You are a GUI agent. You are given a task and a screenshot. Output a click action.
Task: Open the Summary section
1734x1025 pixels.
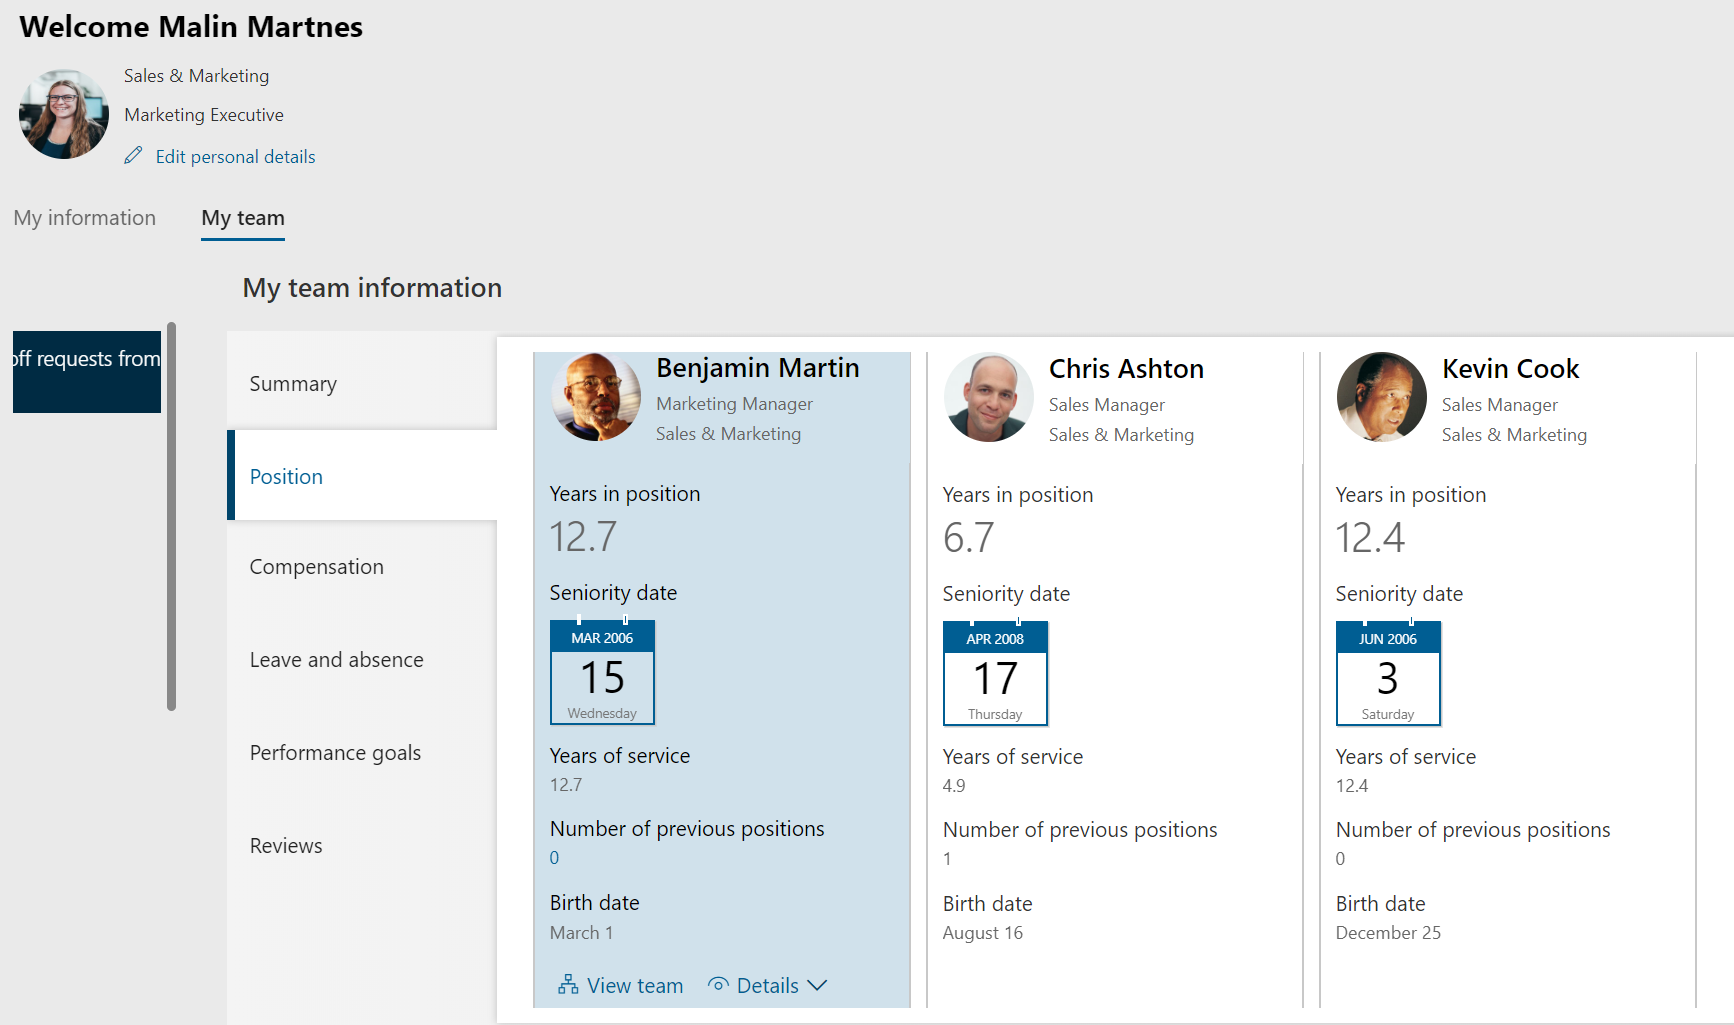[x=293, y=384]
